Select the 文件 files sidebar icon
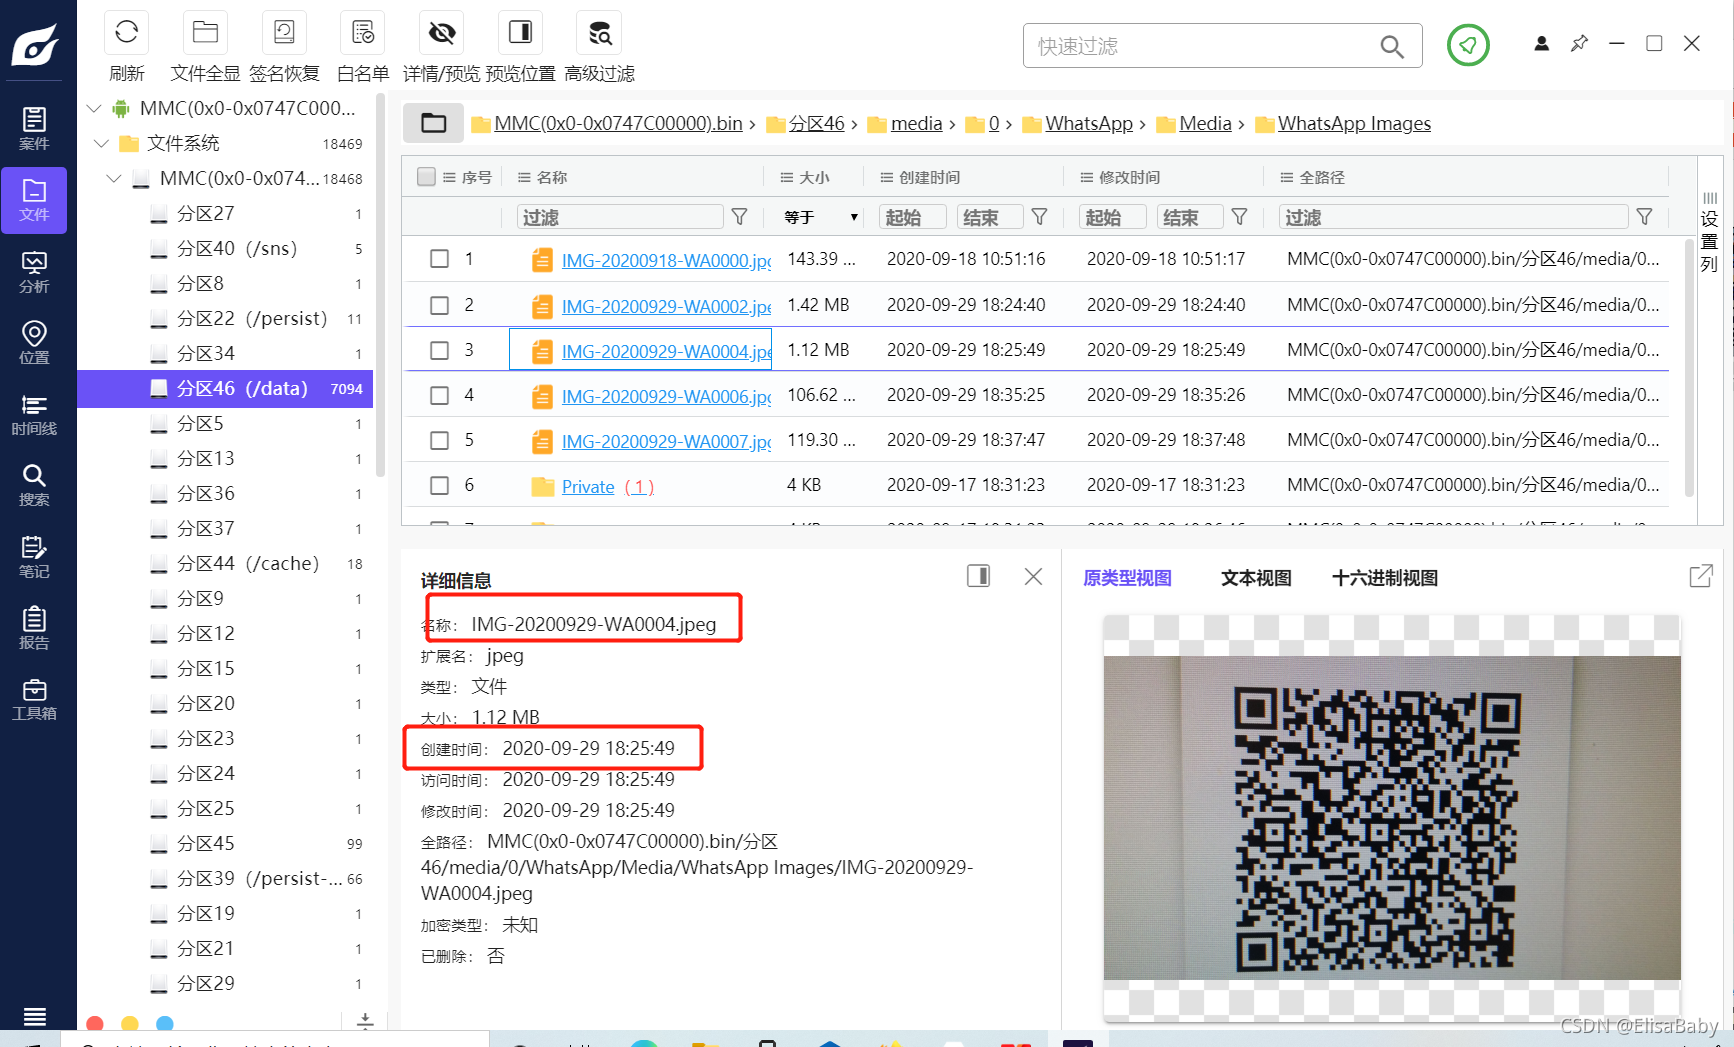The image size is (1734, 1047). (x=34, y=200)
